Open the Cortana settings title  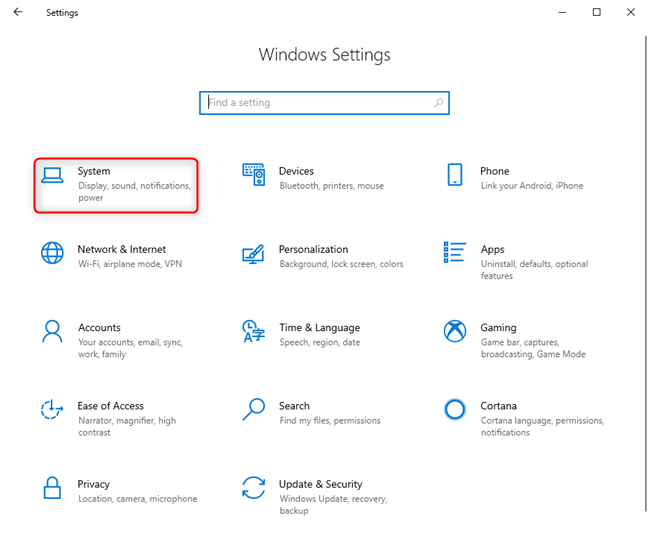coord(498,406)
